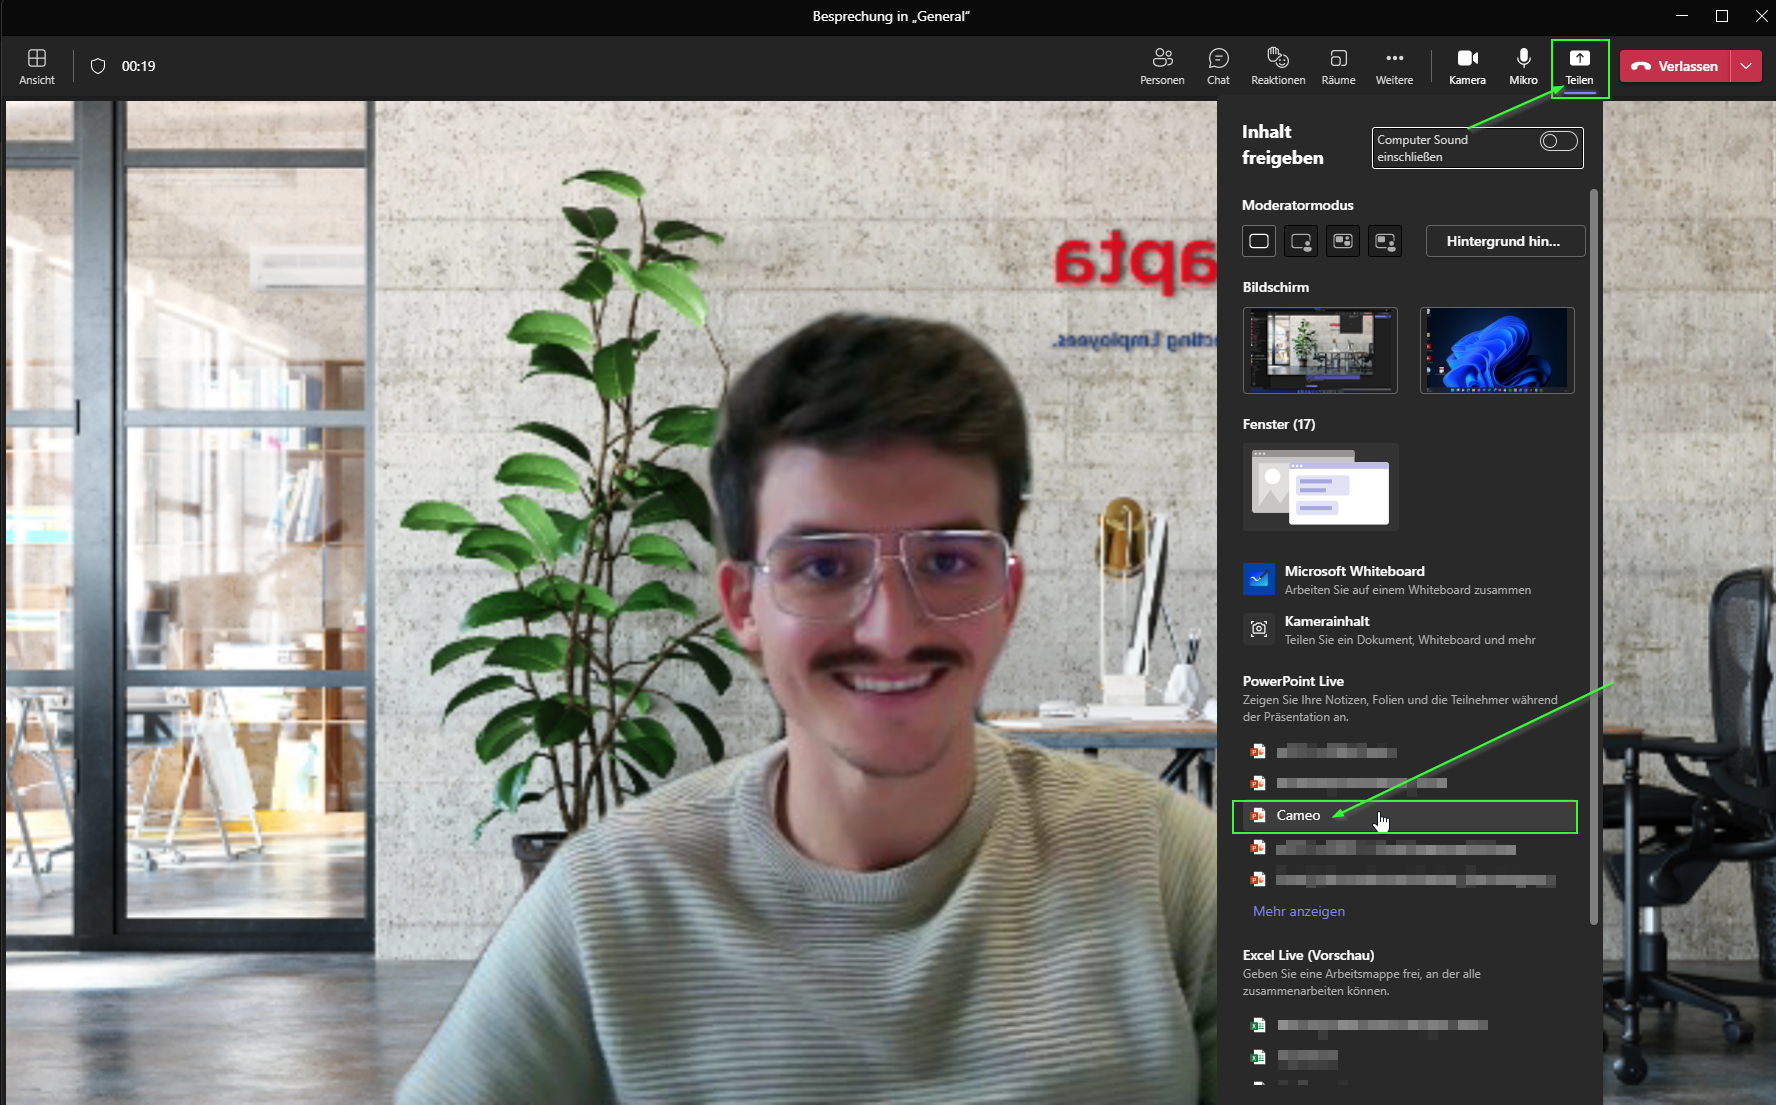Select first Moderatormodus content-only icon
Viewport: 1776px width, 1105px height.
click(x=1259, y=241)
